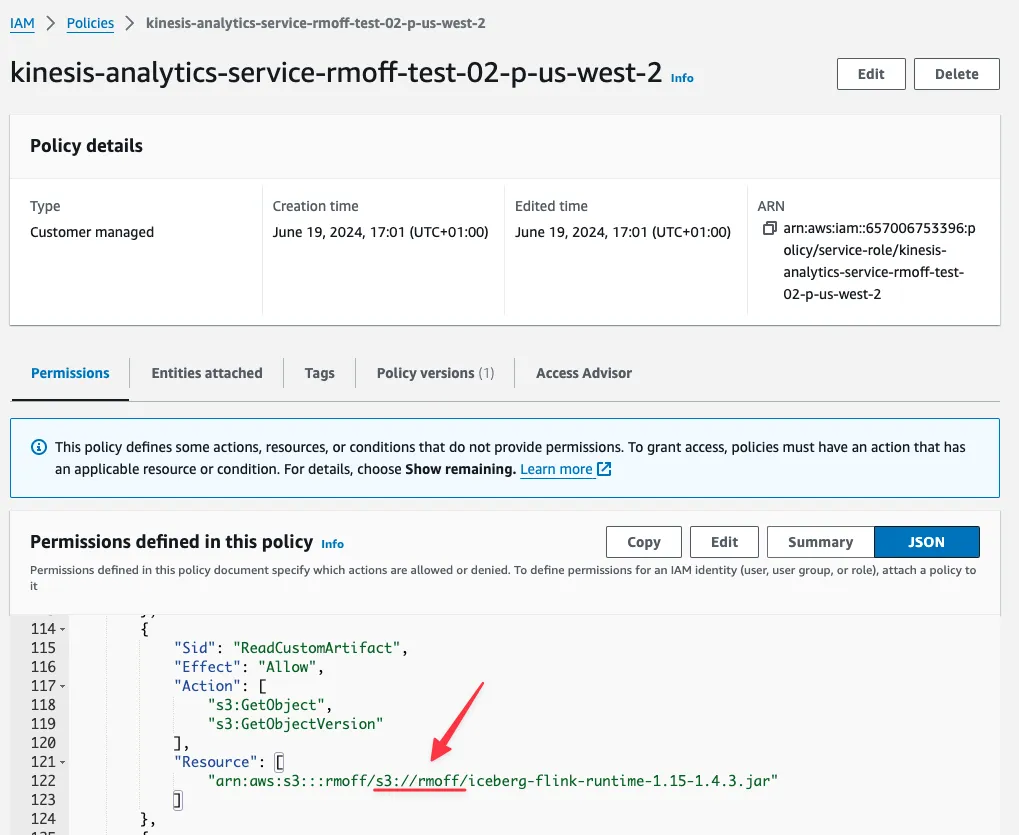1019x835 pixels.
Task: Click the Creation time June 19, 2024 value
Action: (380, 232)
